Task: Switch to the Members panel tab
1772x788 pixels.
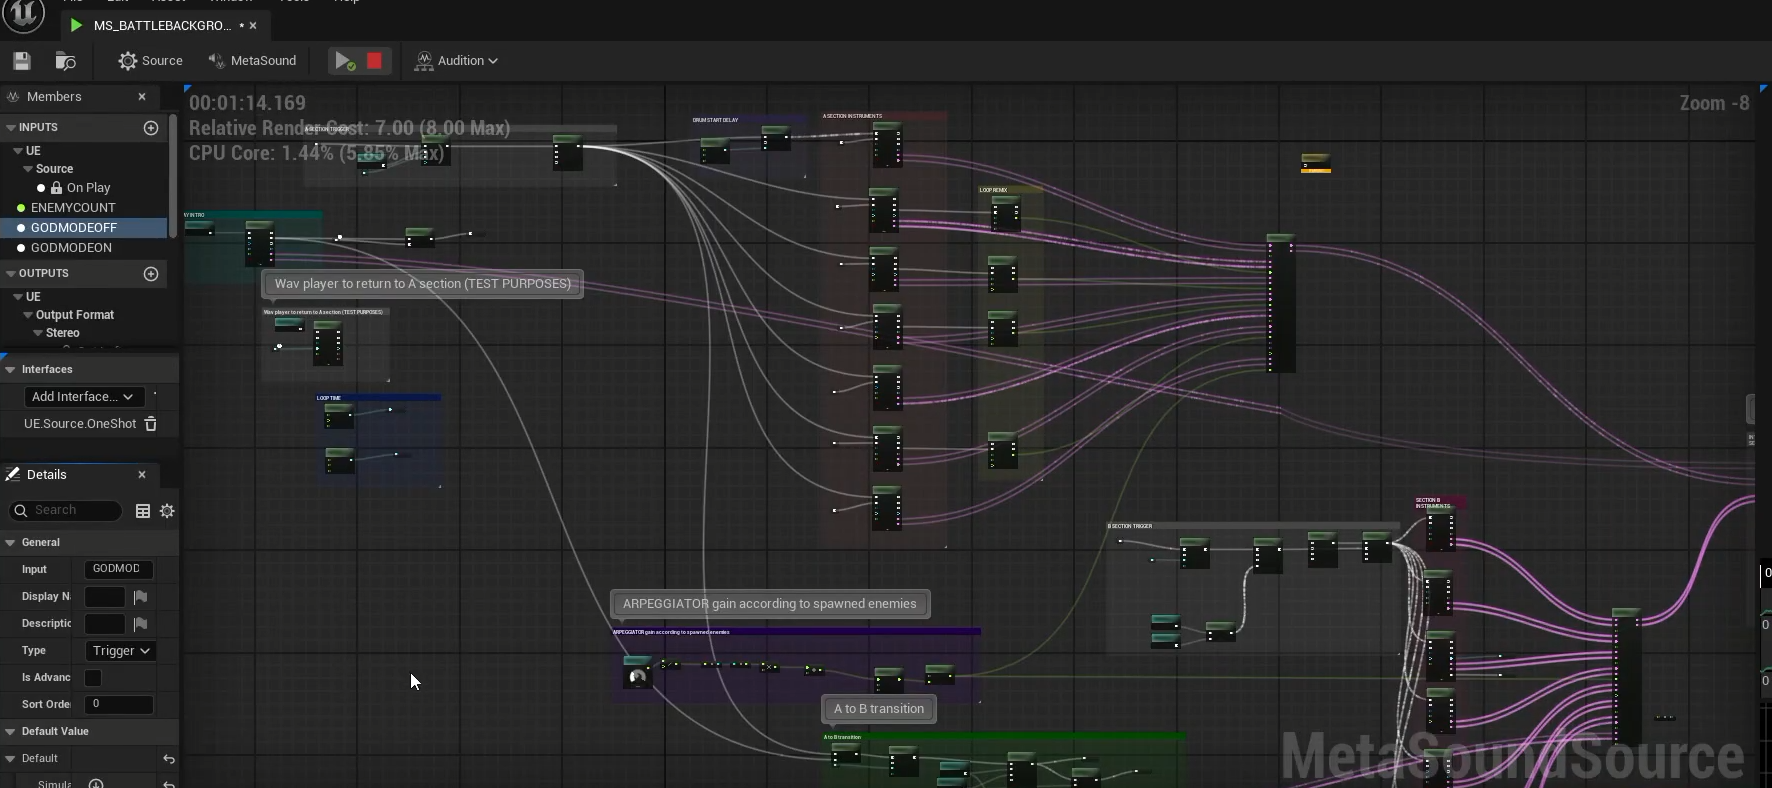Action: pos(54,97)
